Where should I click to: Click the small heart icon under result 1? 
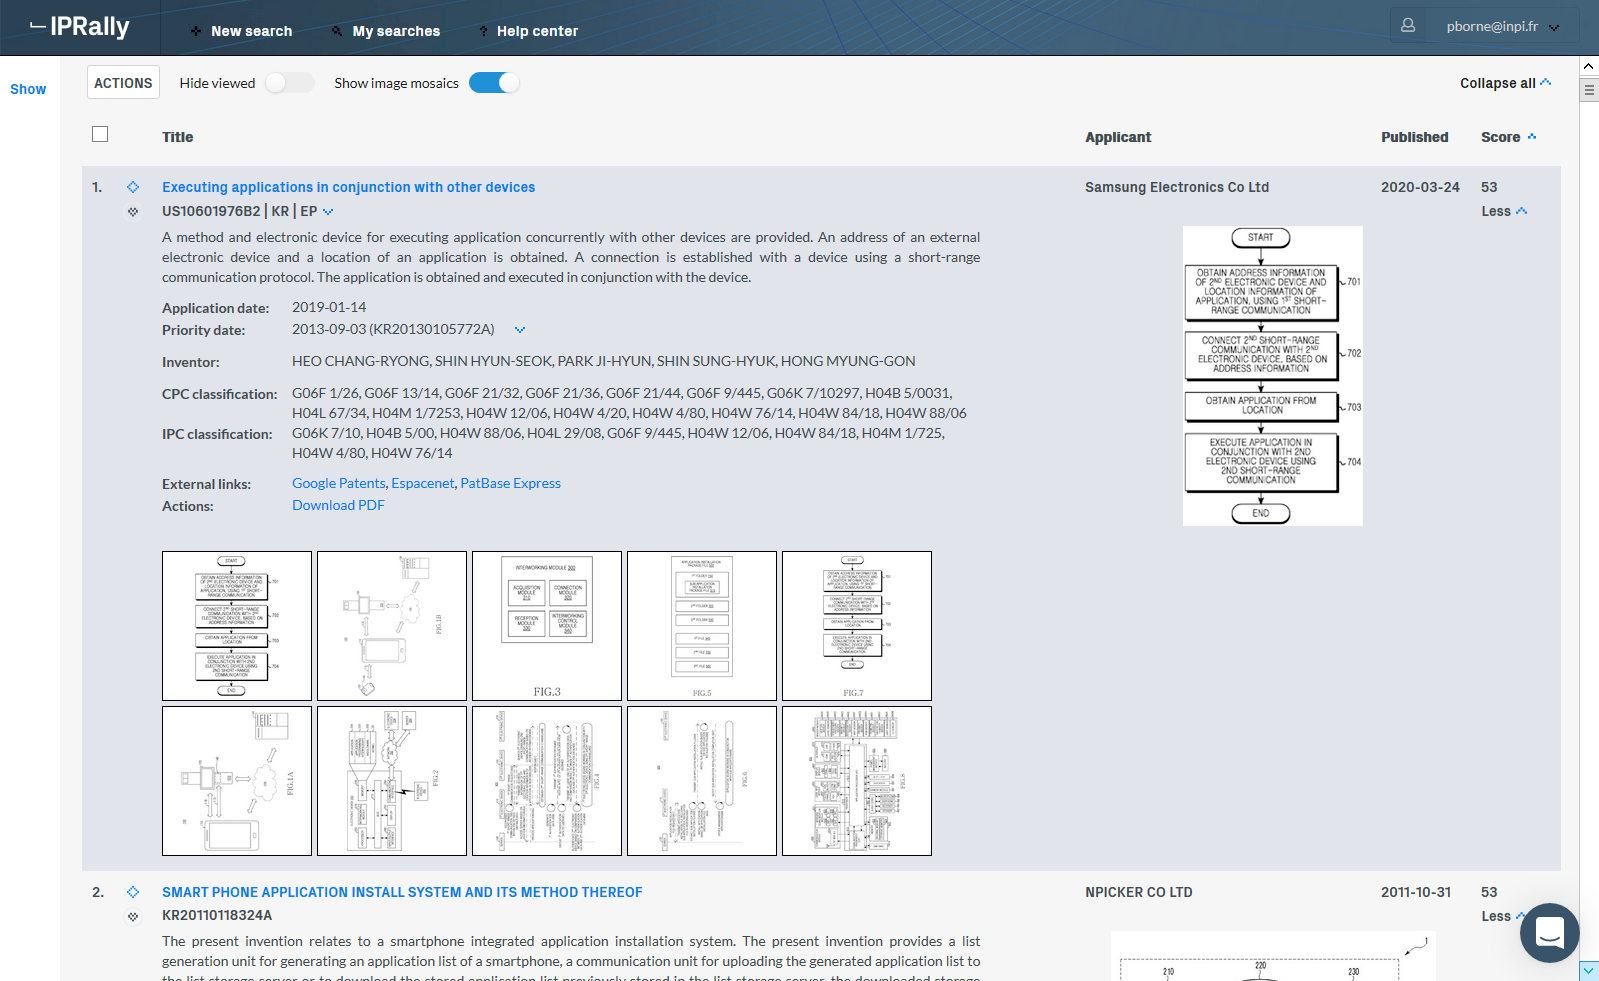133,212
